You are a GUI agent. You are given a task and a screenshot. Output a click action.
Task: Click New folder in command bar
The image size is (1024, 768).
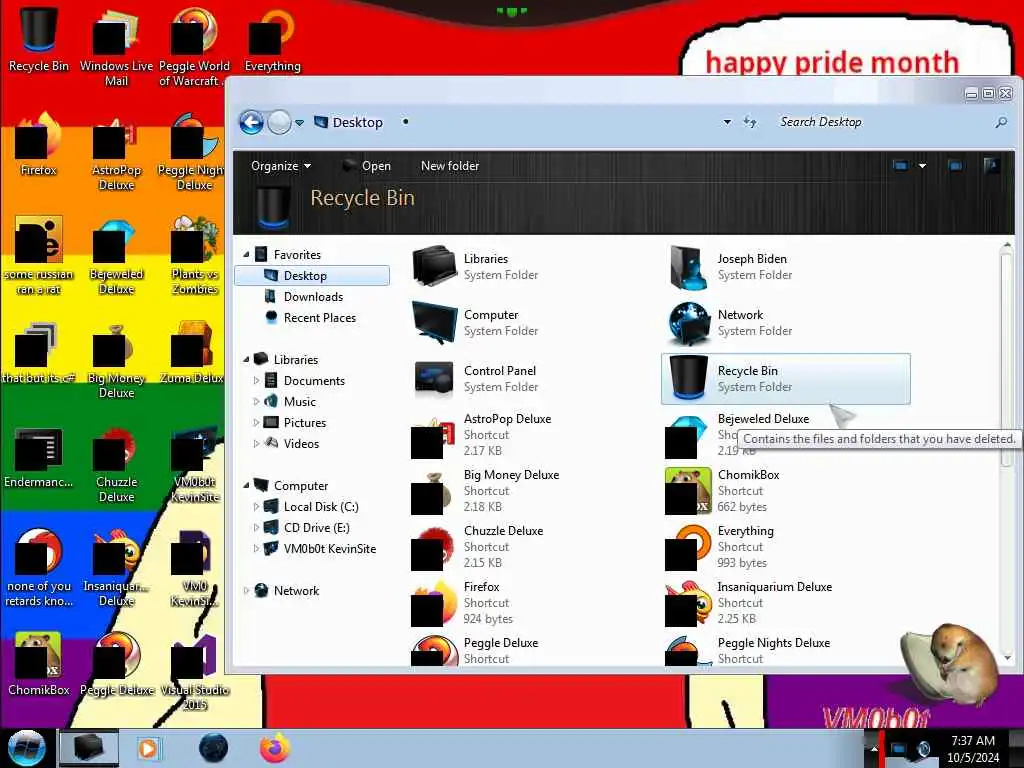click(450, 166)
